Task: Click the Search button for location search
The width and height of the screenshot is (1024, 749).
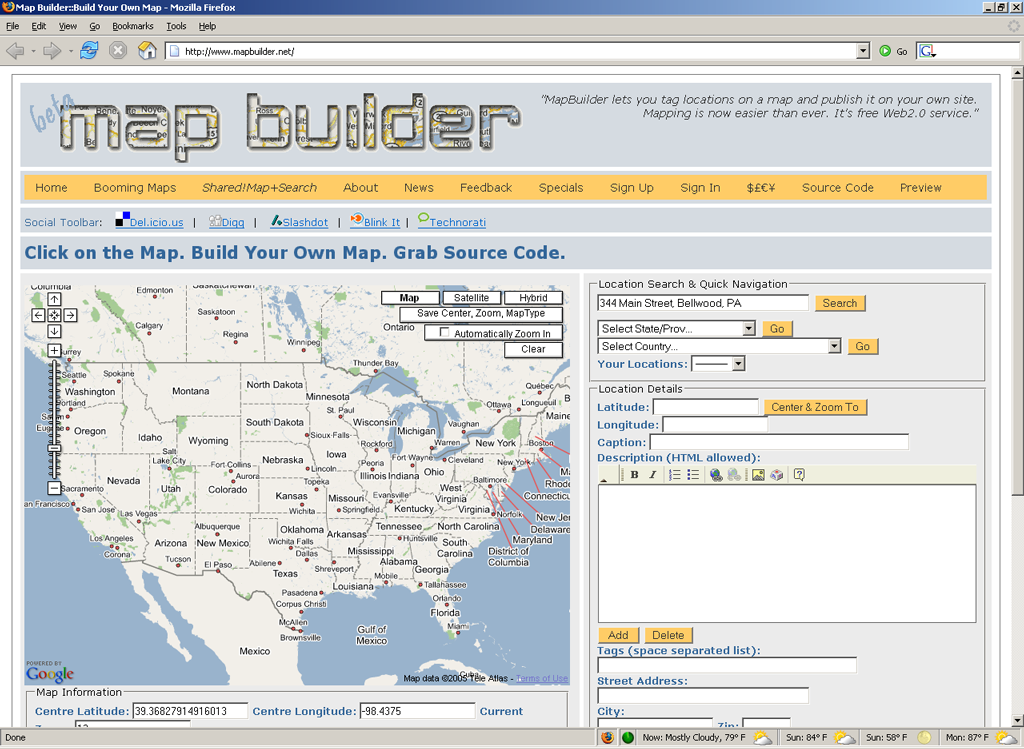Action: coord(840,303)
